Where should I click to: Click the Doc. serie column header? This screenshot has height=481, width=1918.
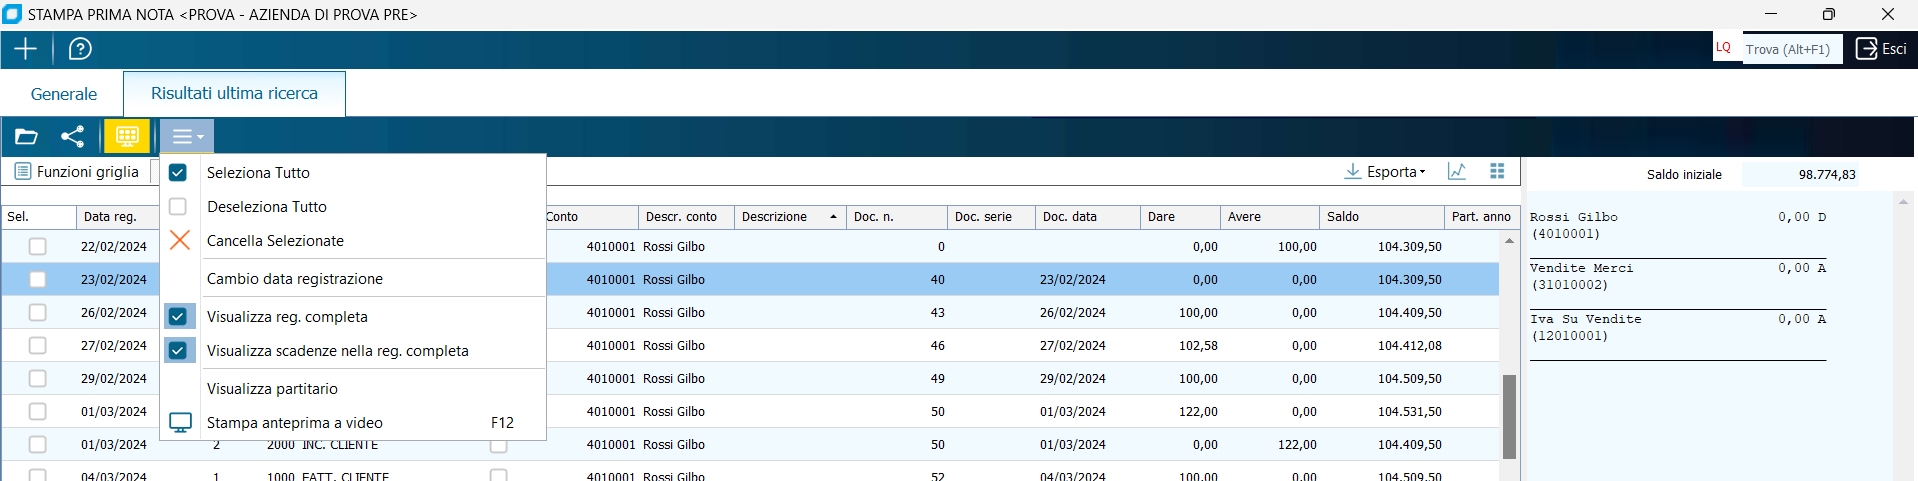(991, 216)
